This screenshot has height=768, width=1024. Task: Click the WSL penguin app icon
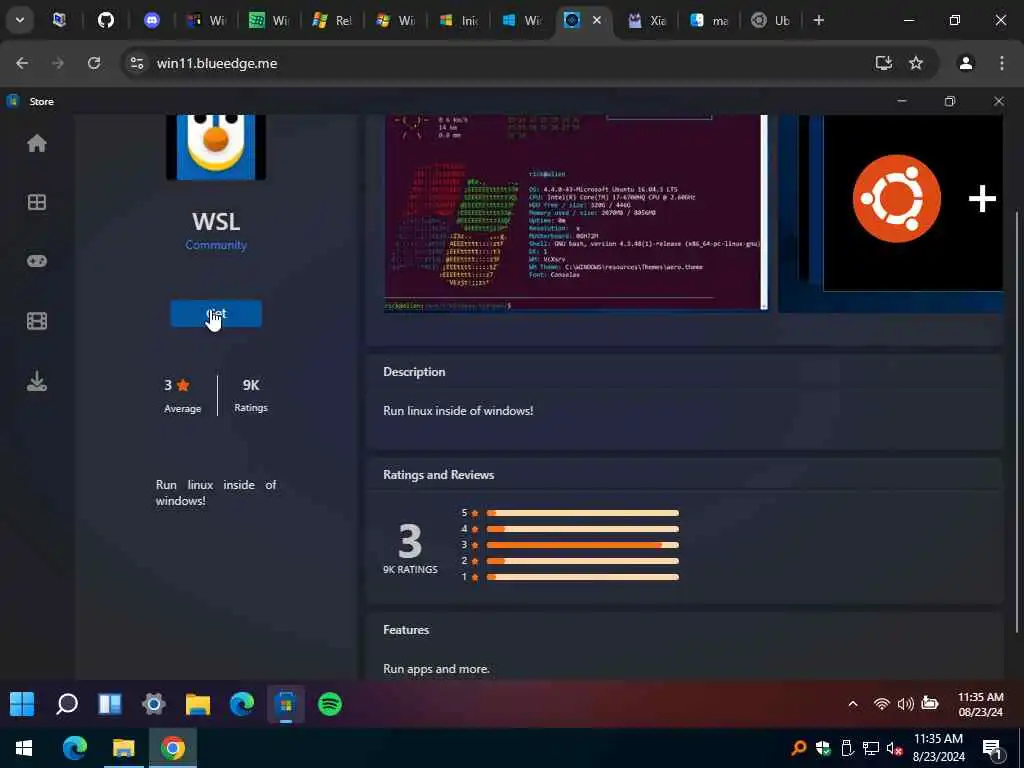tap(216, 147)
